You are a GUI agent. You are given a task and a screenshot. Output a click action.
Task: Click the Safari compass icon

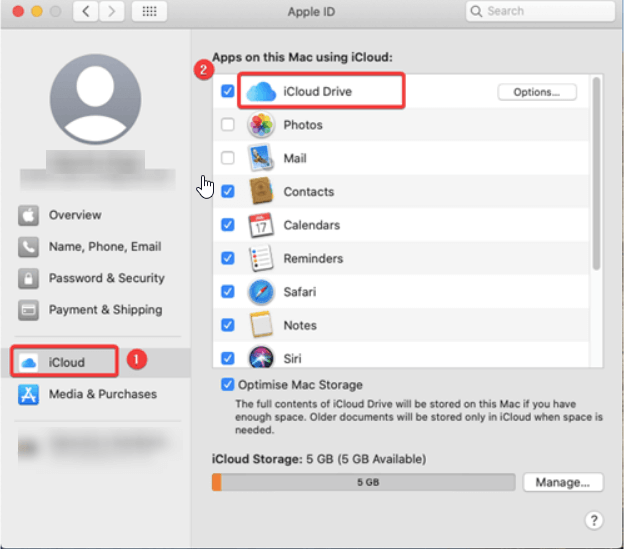[x=261, y=292]
